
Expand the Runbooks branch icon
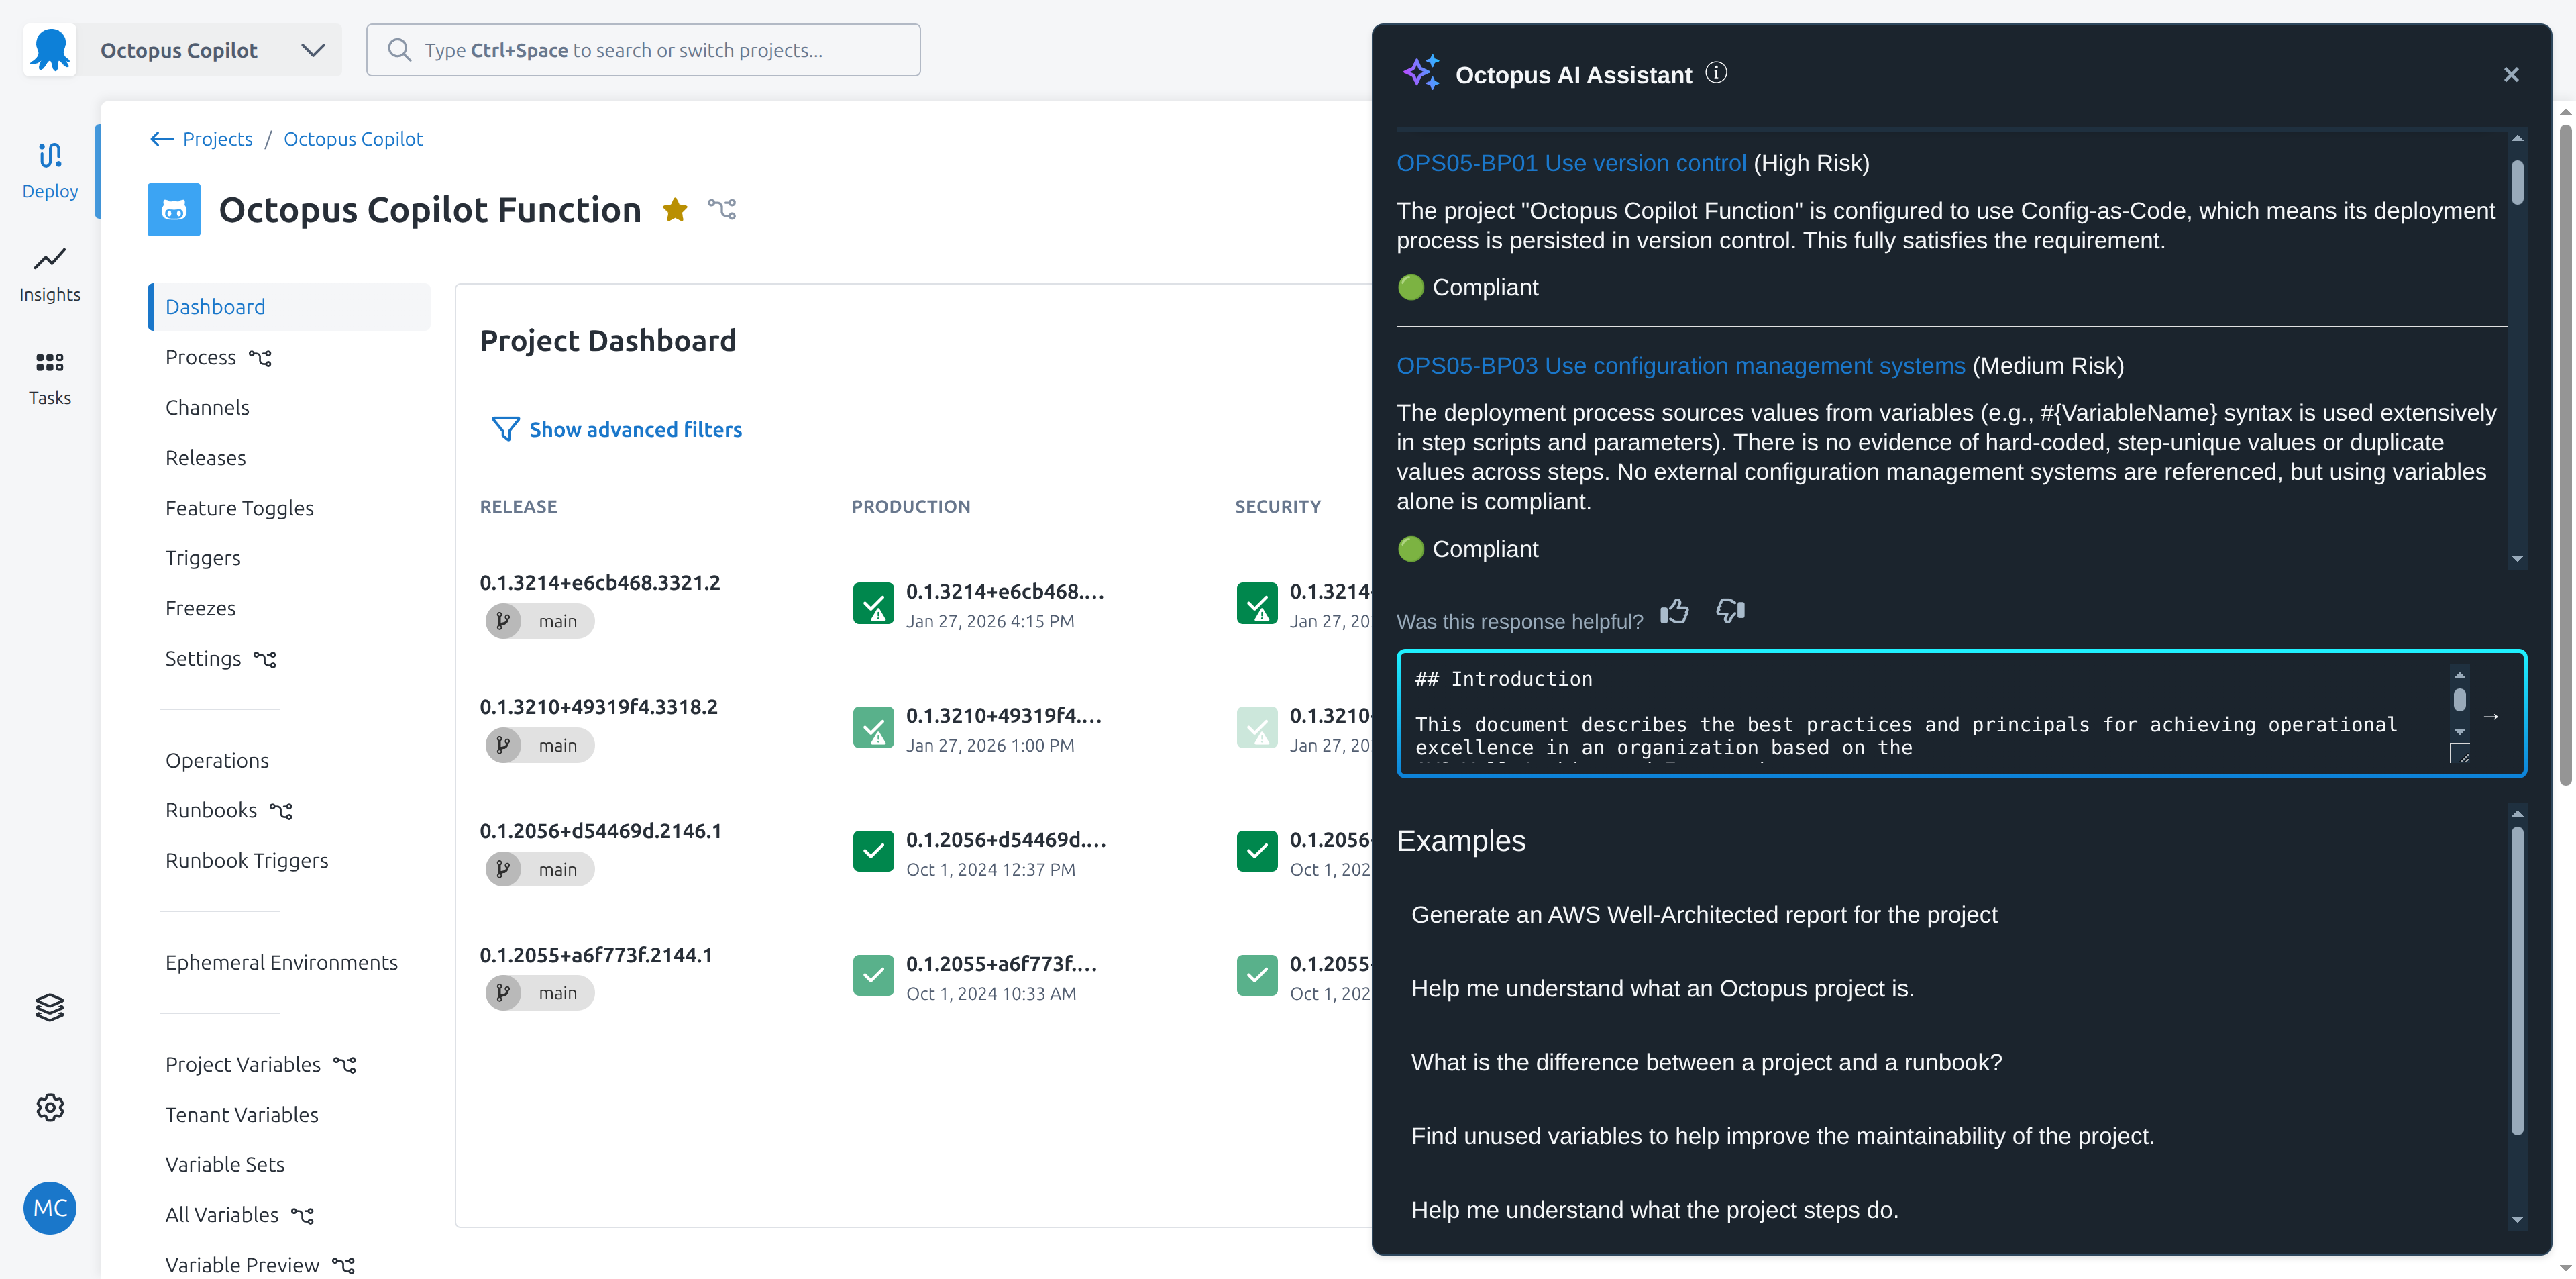pyautogui.click(x=280, y=810)
